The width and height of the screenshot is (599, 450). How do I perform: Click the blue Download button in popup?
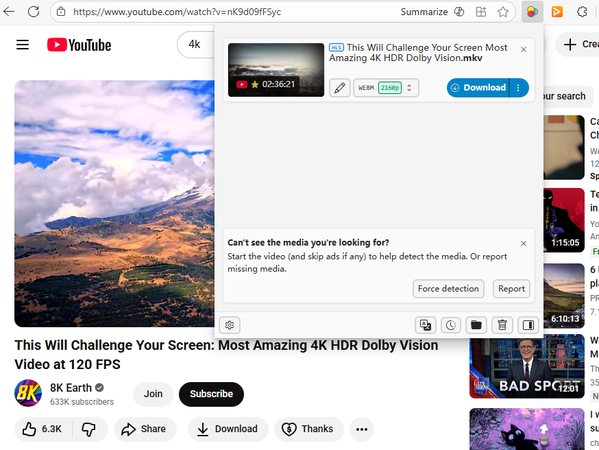click(478, 88)
